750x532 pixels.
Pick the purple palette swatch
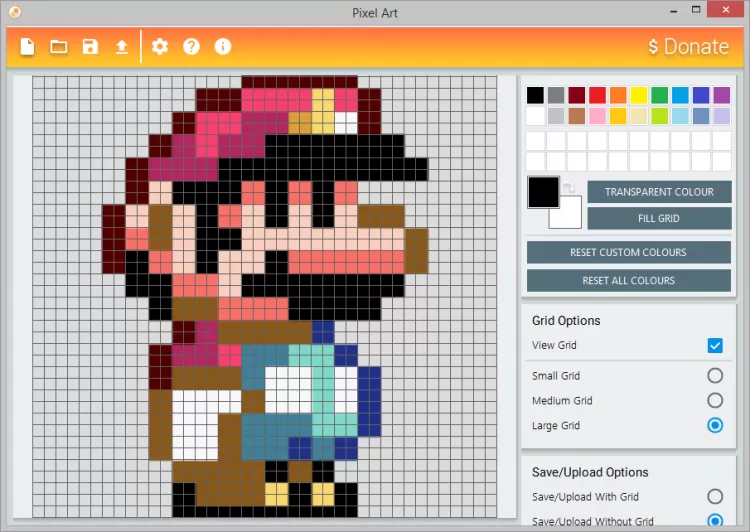pyautogui.click(x=722, y=95)
